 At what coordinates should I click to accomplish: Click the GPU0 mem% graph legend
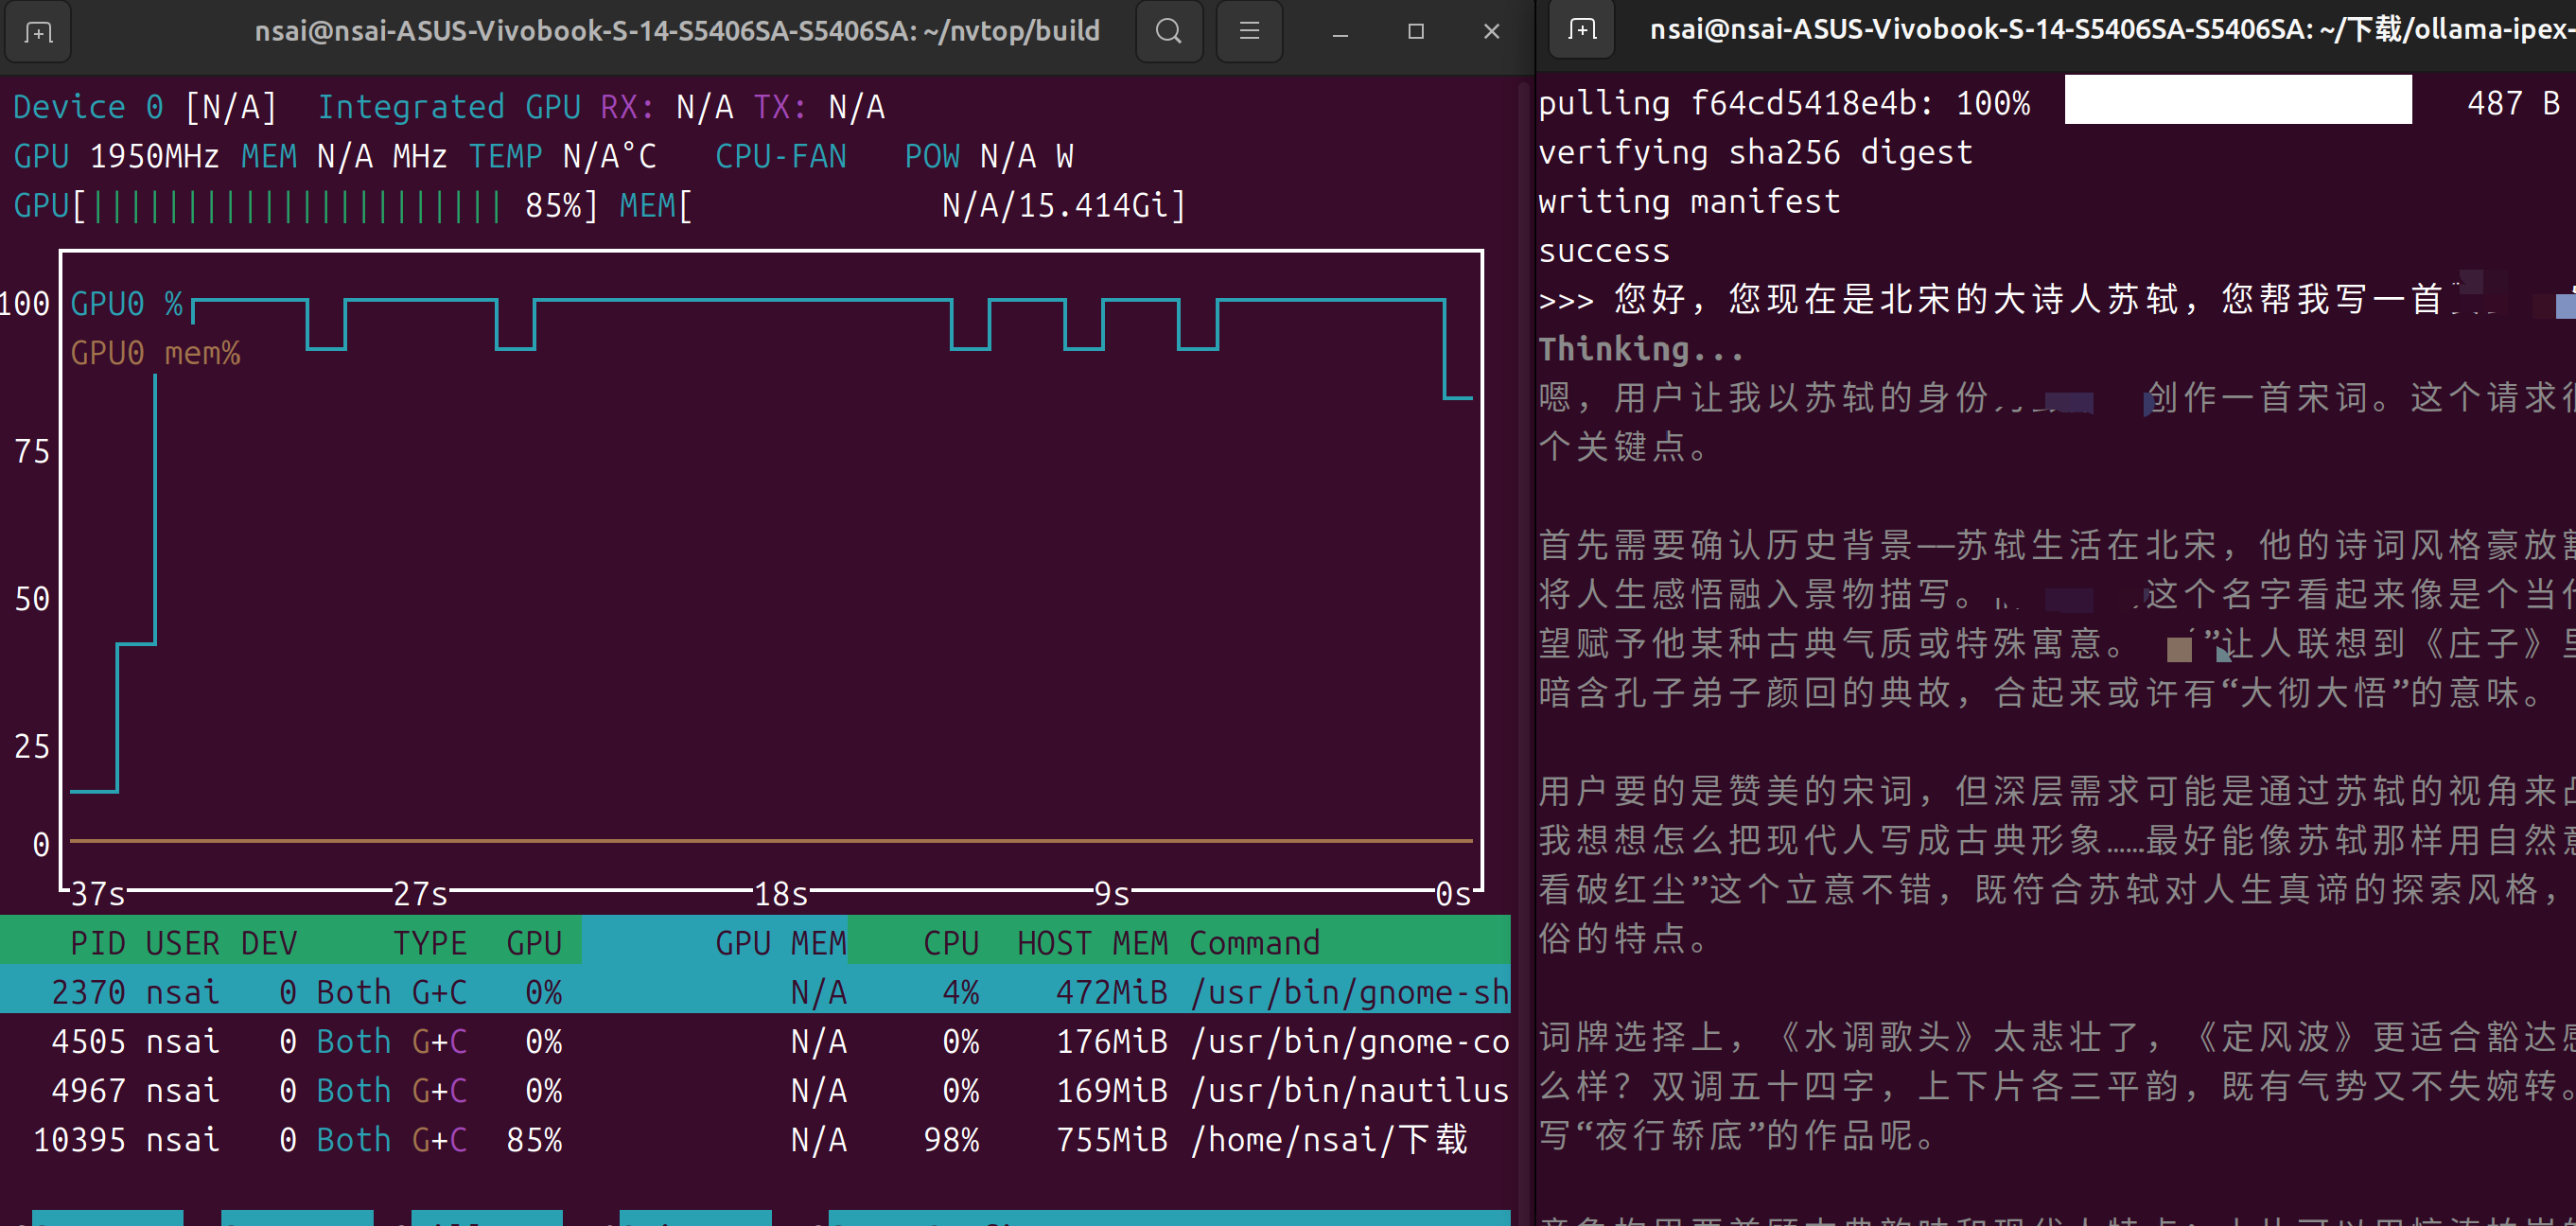[x=157, y=352]
